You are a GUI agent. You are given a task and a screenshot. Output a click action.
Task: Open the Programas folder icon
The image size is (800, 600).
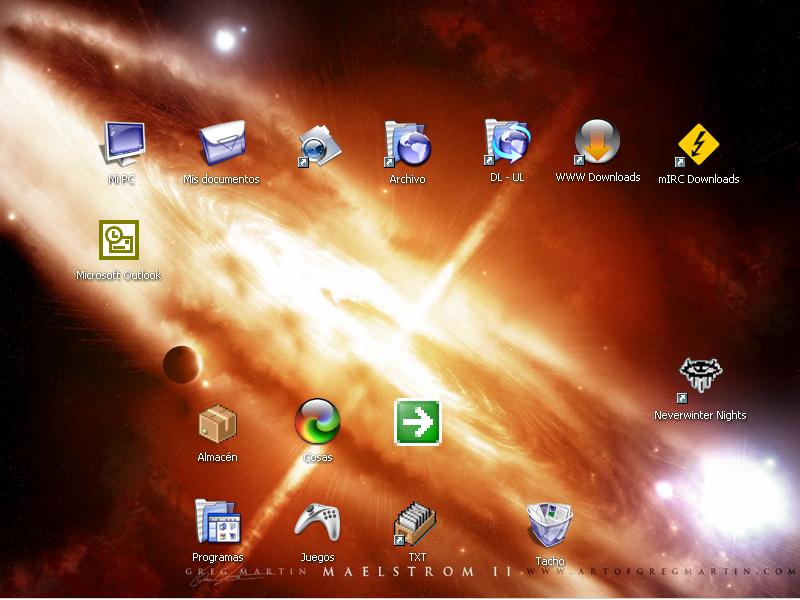pos(217,522)
